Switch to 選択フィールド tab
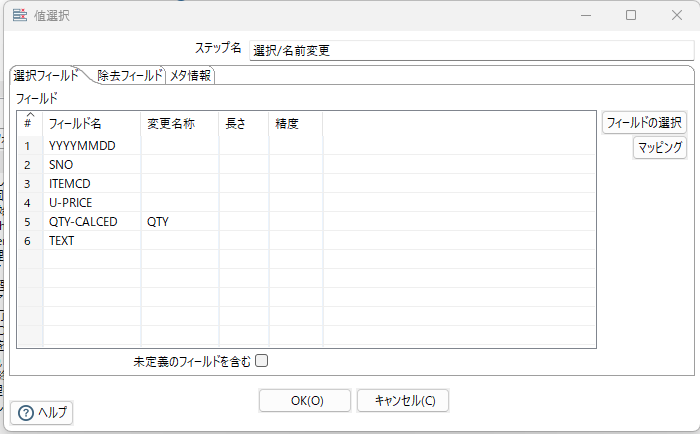This screenshot has height=434, width=700. [46, 75]
